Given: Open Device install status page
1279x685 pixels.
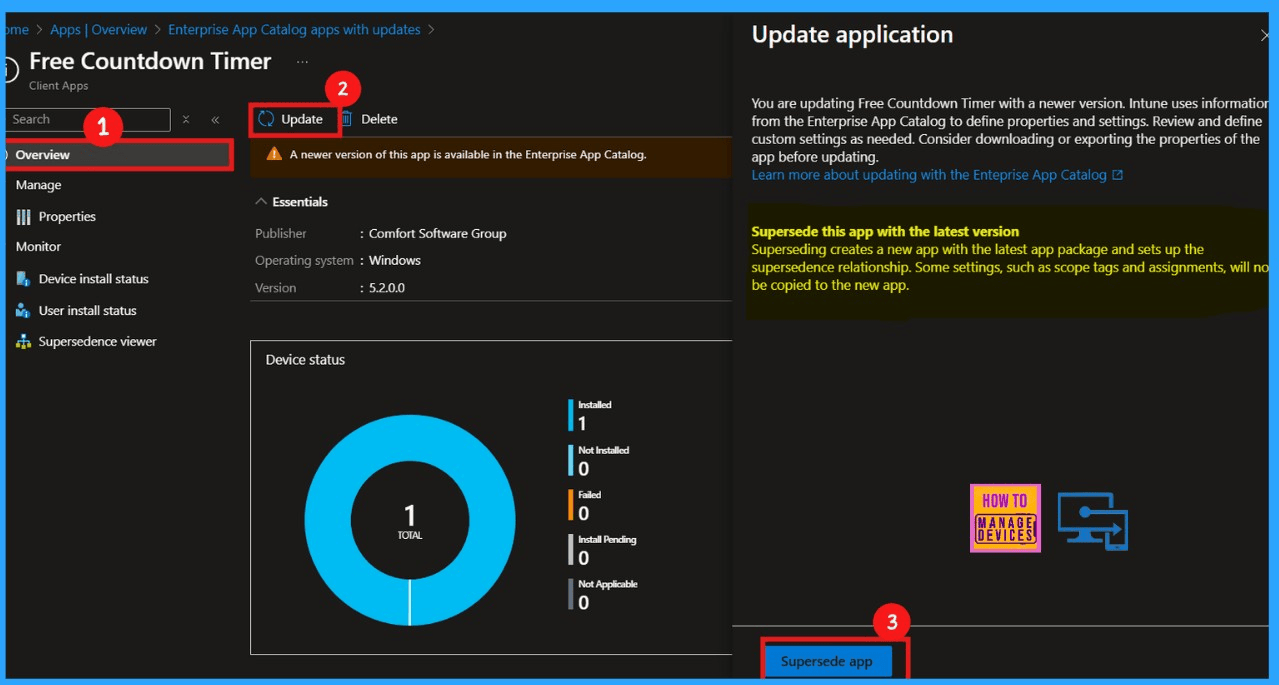Looking at the screenshot, I should point(93,279).
